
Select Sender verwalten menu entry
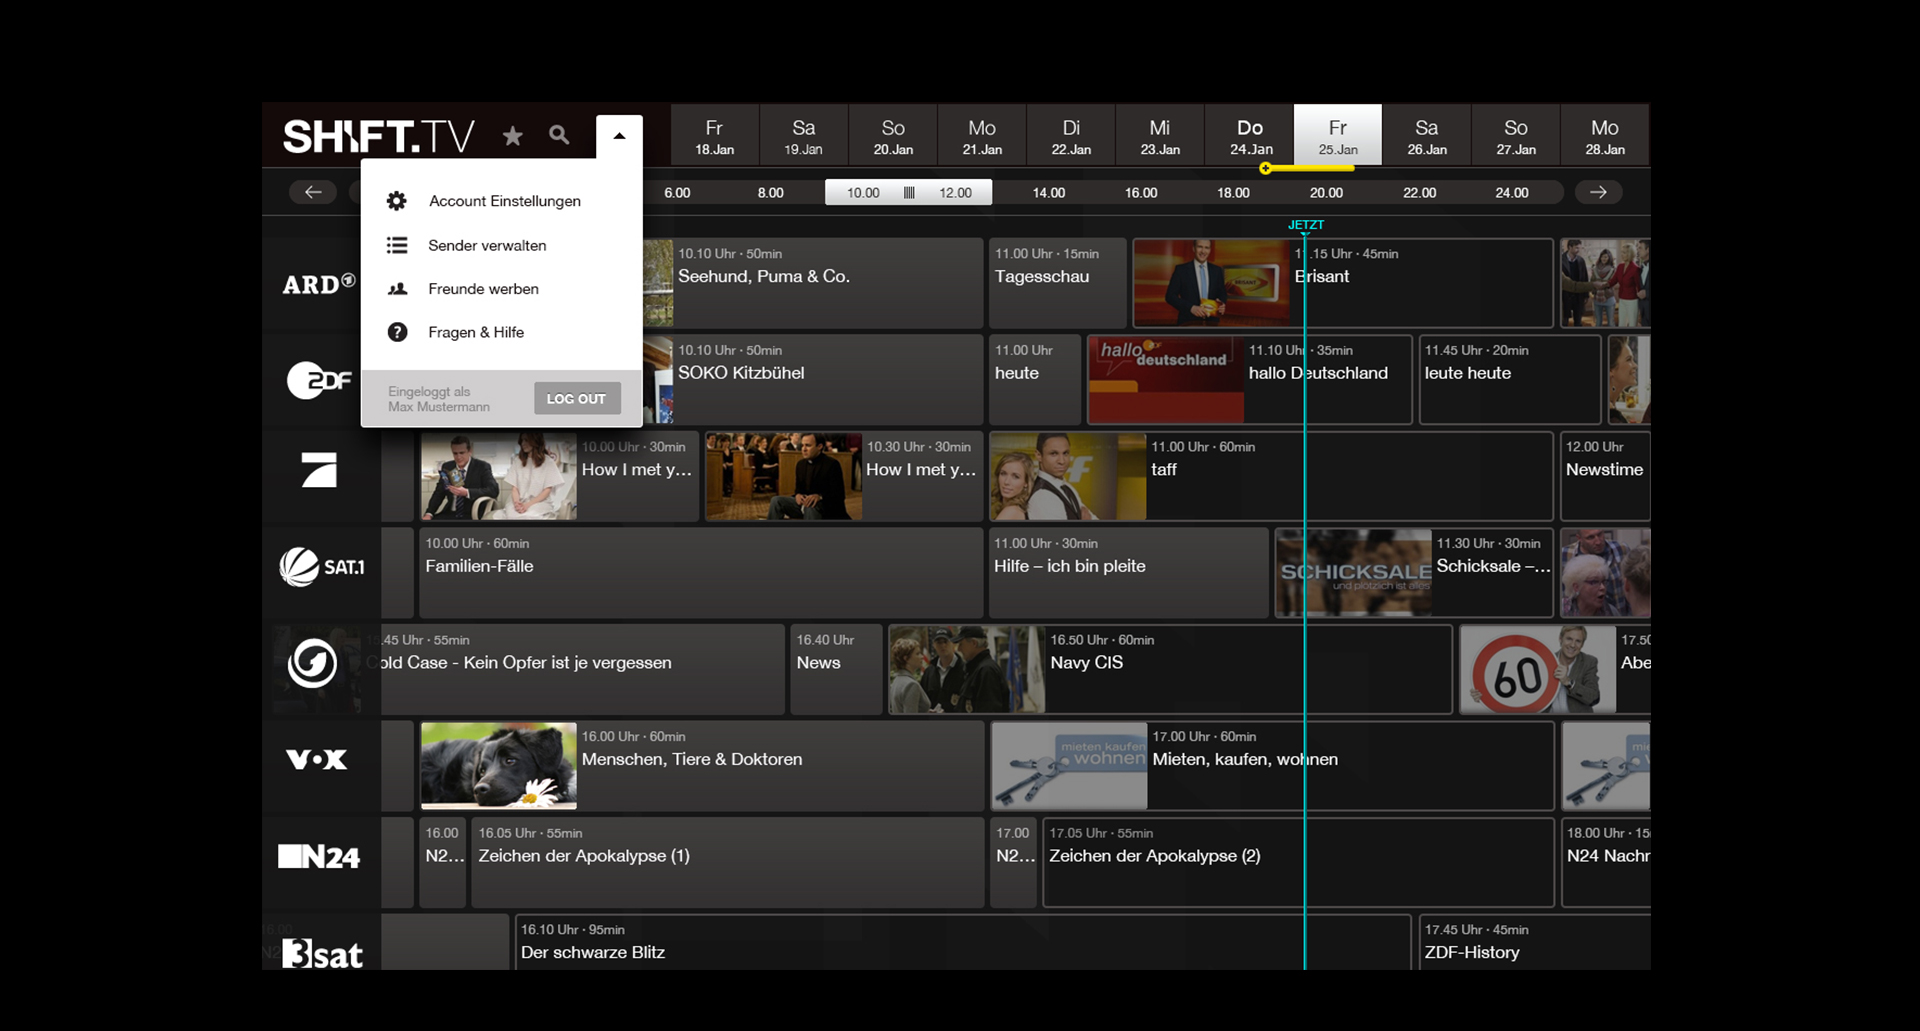click(487, 245)
